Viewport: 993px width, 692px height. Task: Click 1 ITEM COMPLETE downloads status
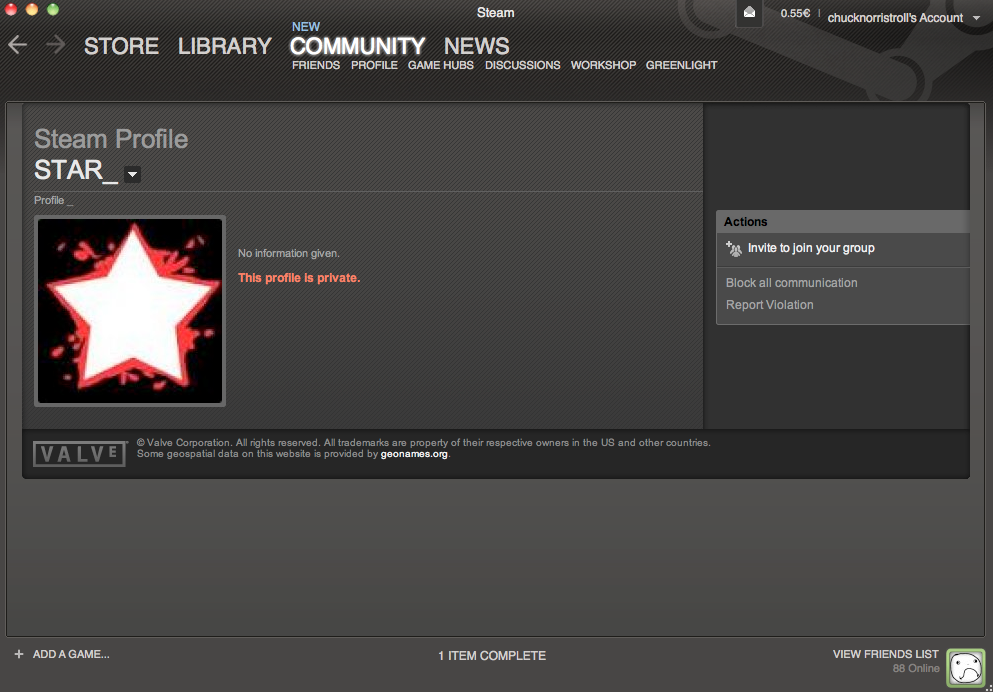(492, 656)
